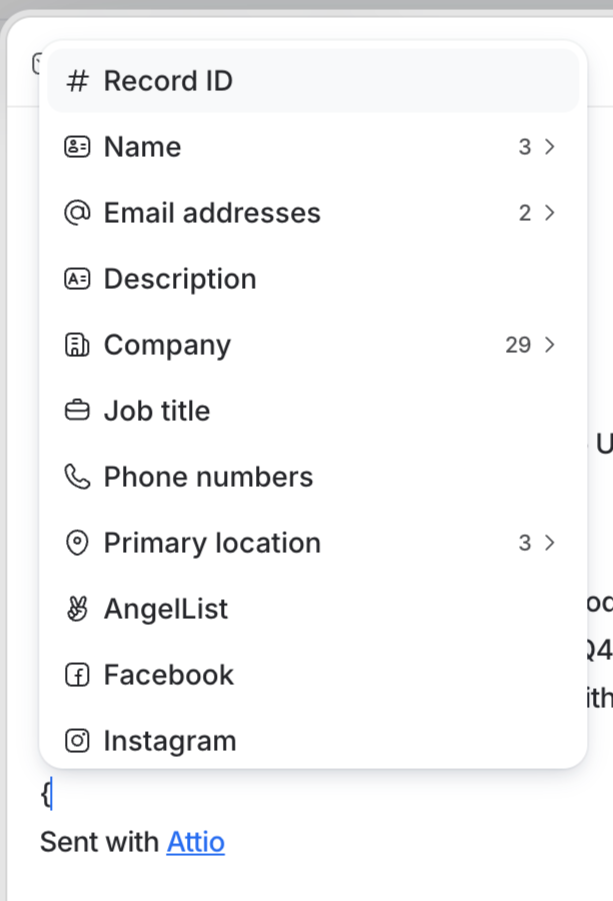Click the location pin icon beside Primary location

[x=77, y=542]
